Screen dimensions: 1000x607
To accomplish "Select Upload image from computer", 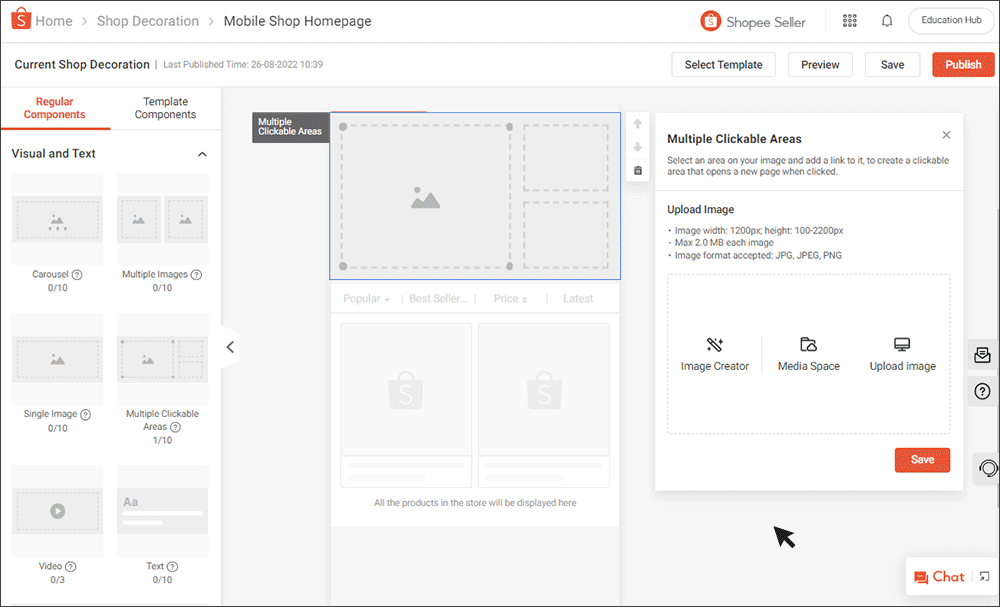I will [x=902, y=354].
